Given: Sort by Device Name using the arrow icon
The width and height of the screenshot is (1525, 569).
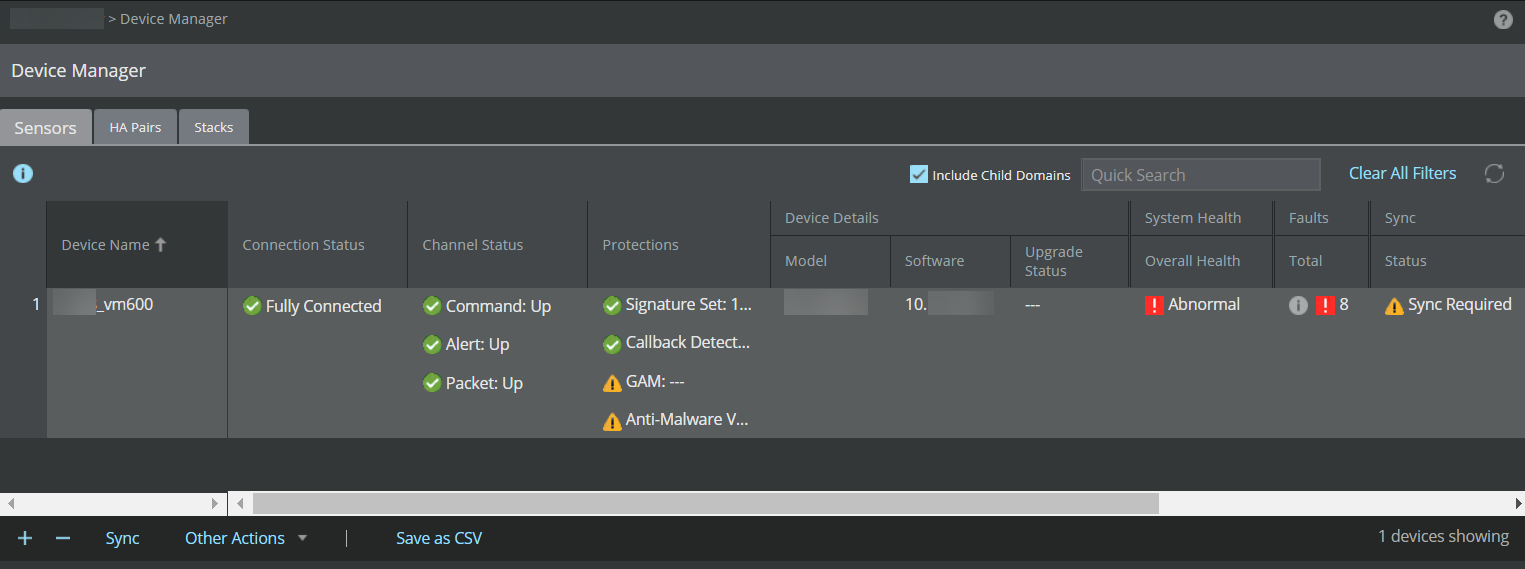Looking at the screenshot, I should [160, 245].
